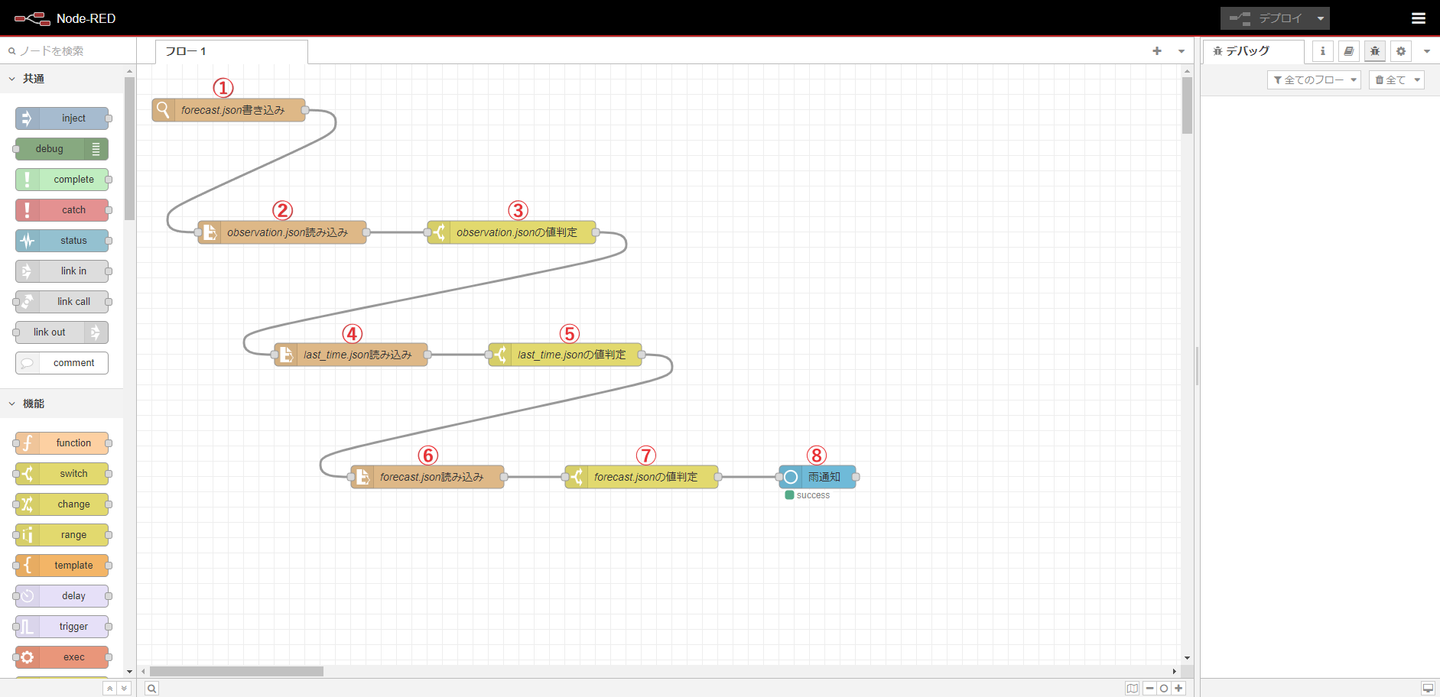Select the link in node in palette
The height and width of the screenshot is (697, 1440).
pyautogui.click(x=62, y=271)
